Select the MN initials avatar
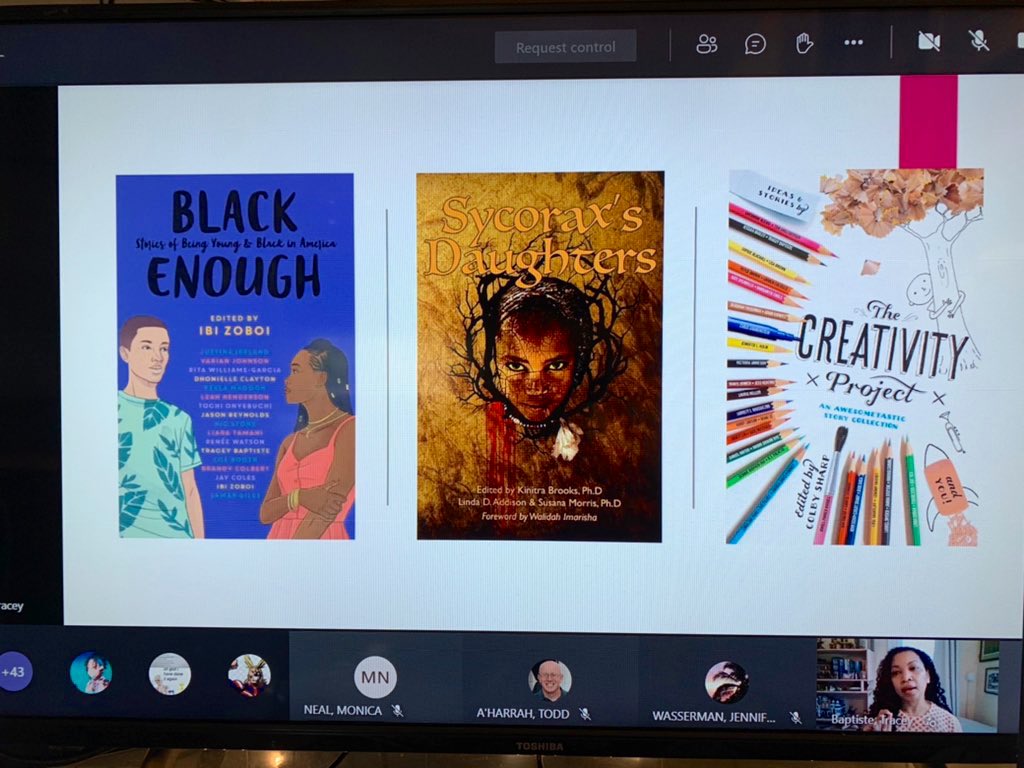 376,677
